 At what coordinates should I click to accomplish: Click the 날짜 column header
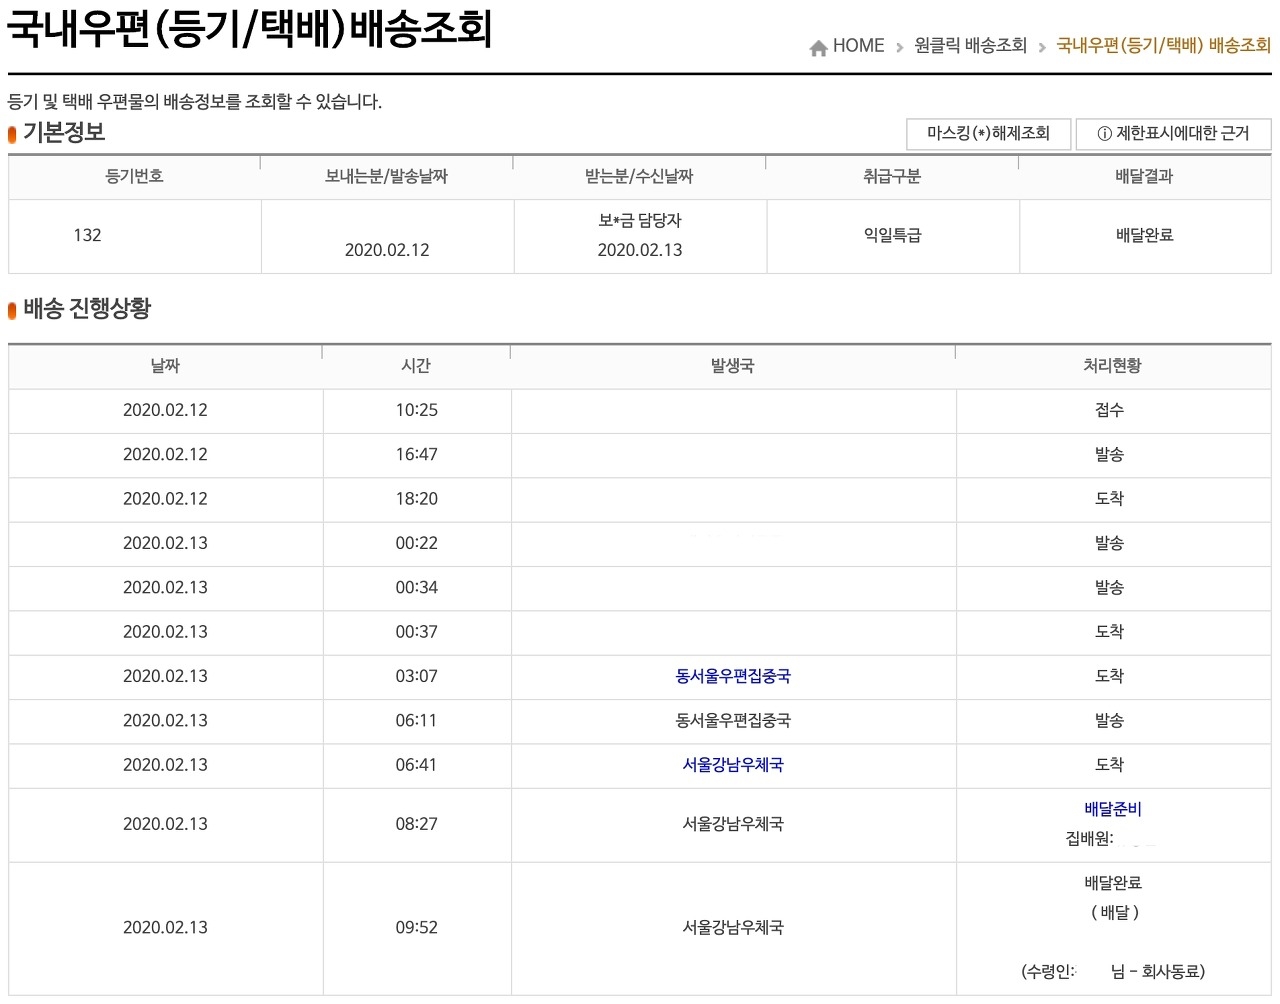click(165, 366)
